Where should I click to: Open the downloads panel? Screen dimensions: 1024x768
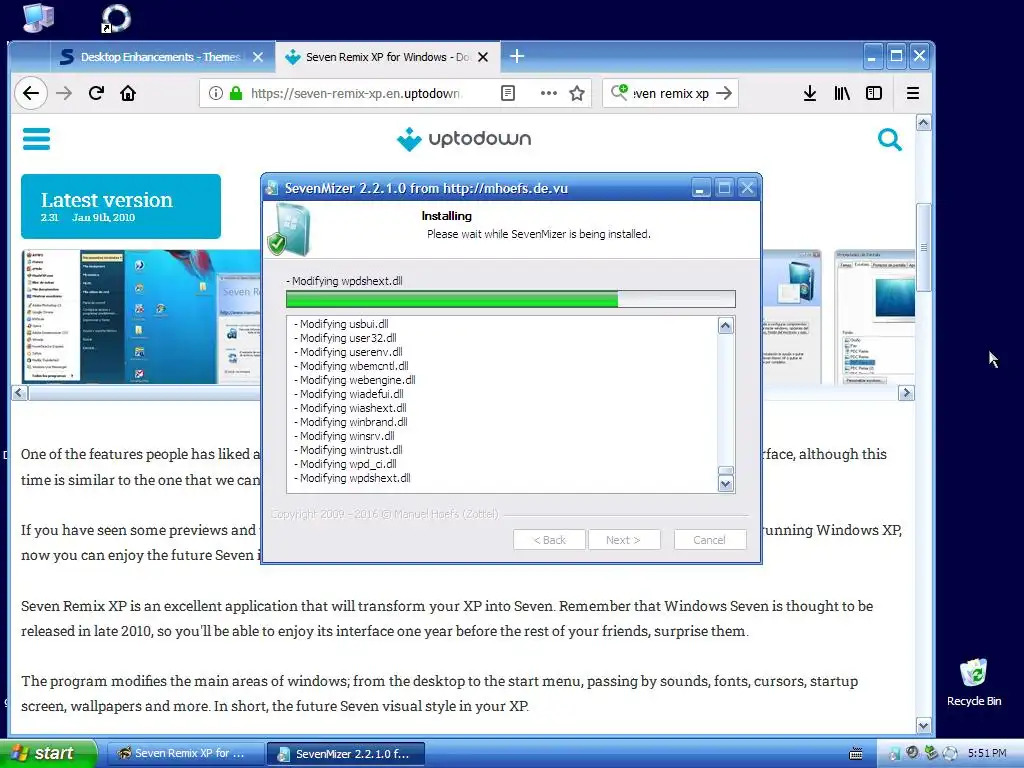pos(810,93)
